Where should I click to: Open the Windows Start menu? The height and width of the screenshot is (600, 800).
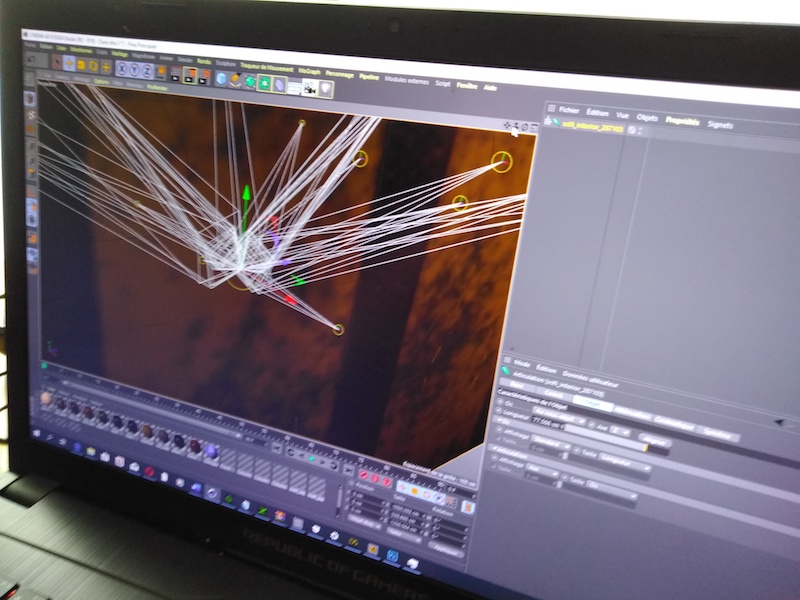click(37, 433)
